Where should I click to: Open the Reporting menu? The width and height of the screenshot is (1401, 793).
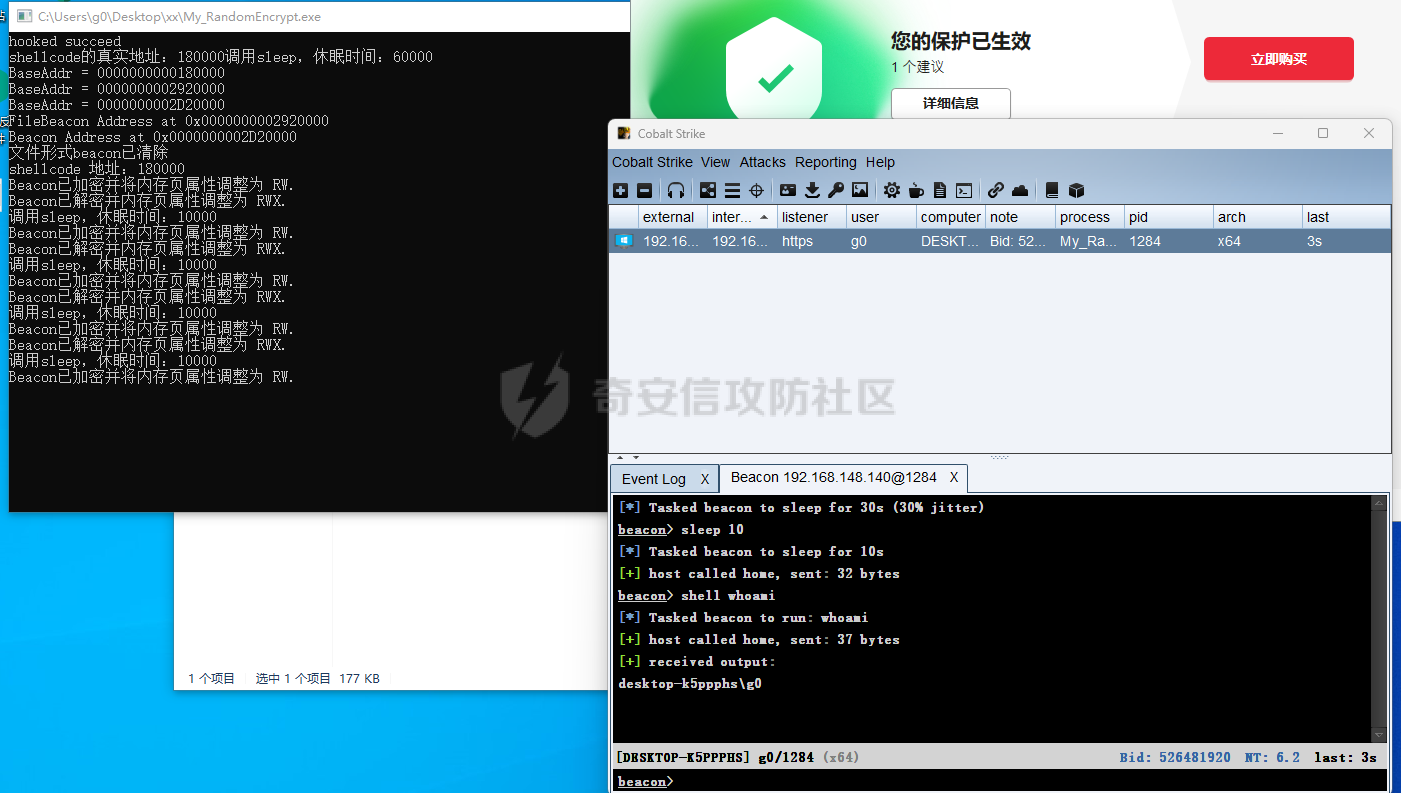(x=826, y=162)
